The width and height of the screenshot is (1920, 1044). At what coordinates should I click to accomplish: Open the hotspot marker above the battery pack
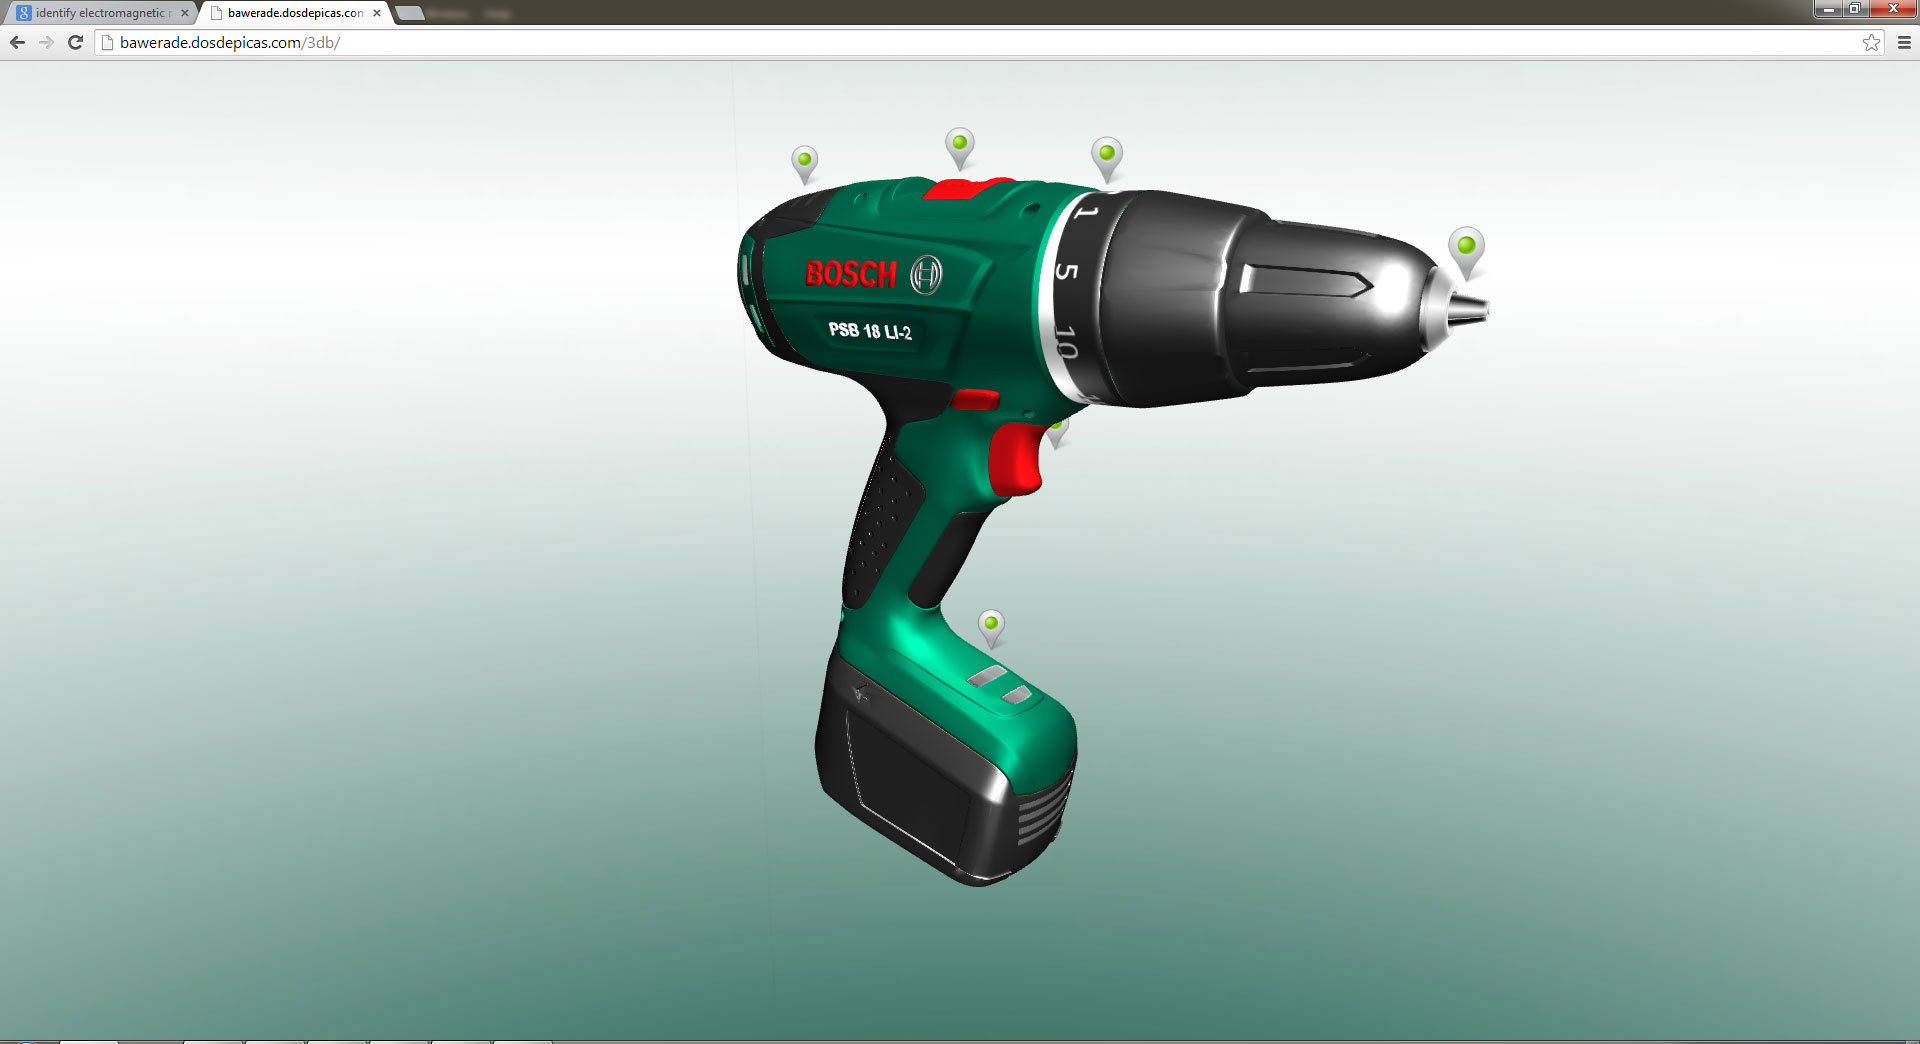(990, 626)
